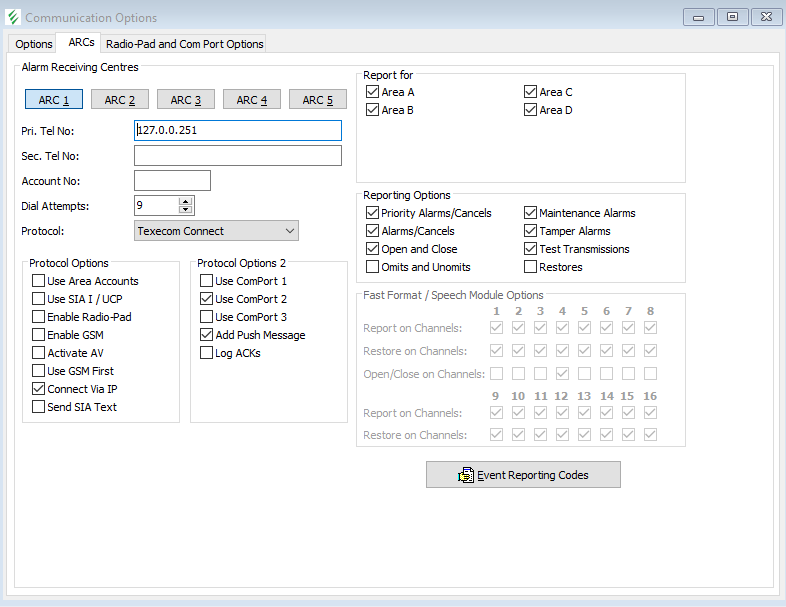Tick Enable GSM checkbox
This screenshot has width=786, height=607.
coord(39,335)
